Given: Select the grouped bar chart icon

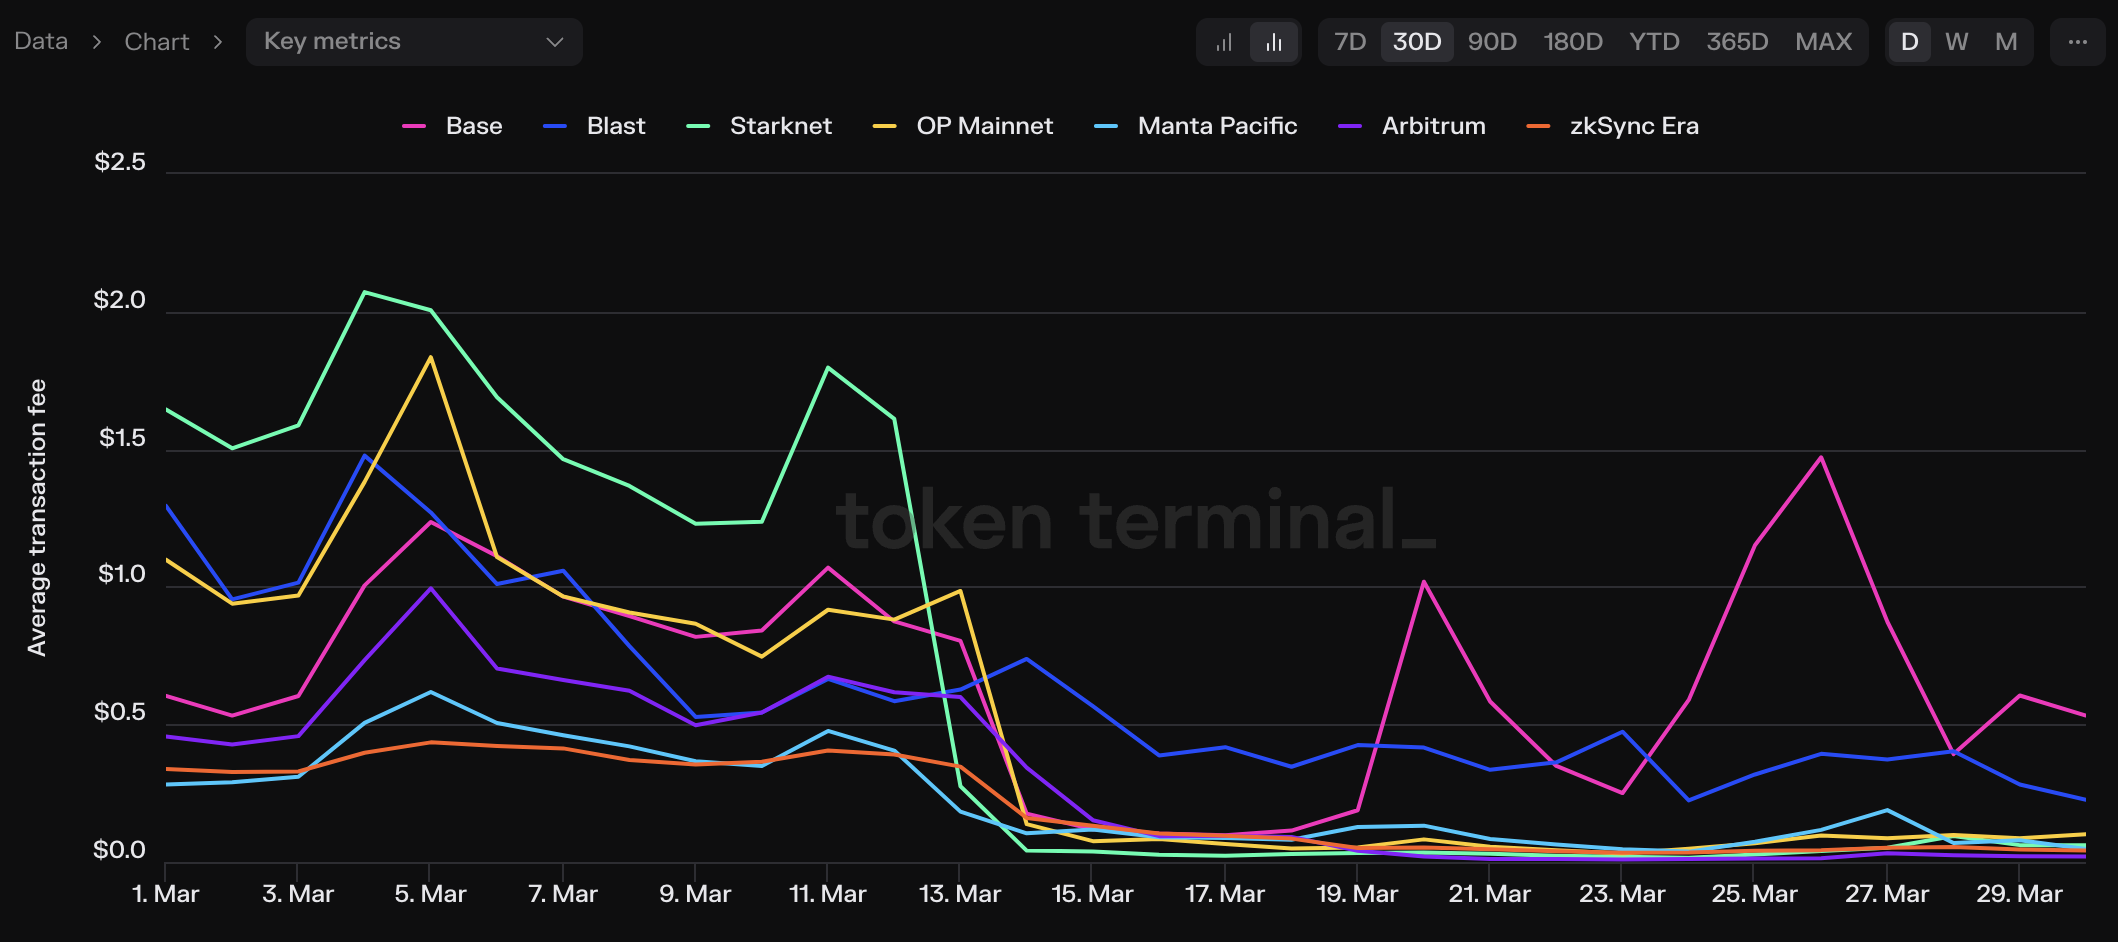Looking at the screenshot, I should pos(1273,42).
